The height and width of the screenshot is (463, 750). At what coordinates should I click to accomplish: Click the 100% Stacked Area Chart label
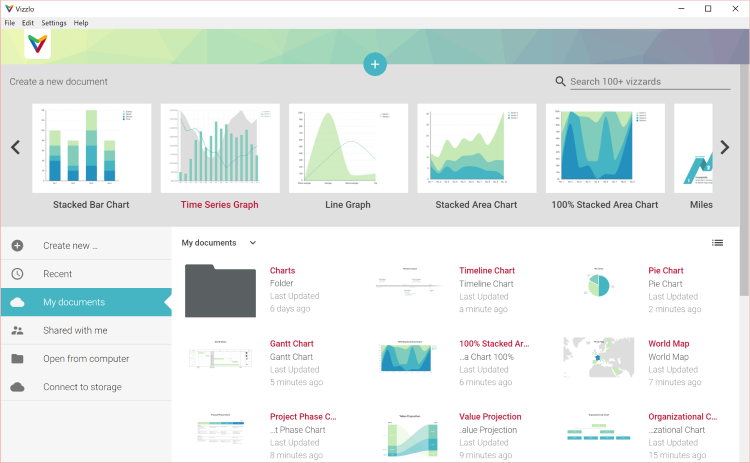(x=605, y=205)
